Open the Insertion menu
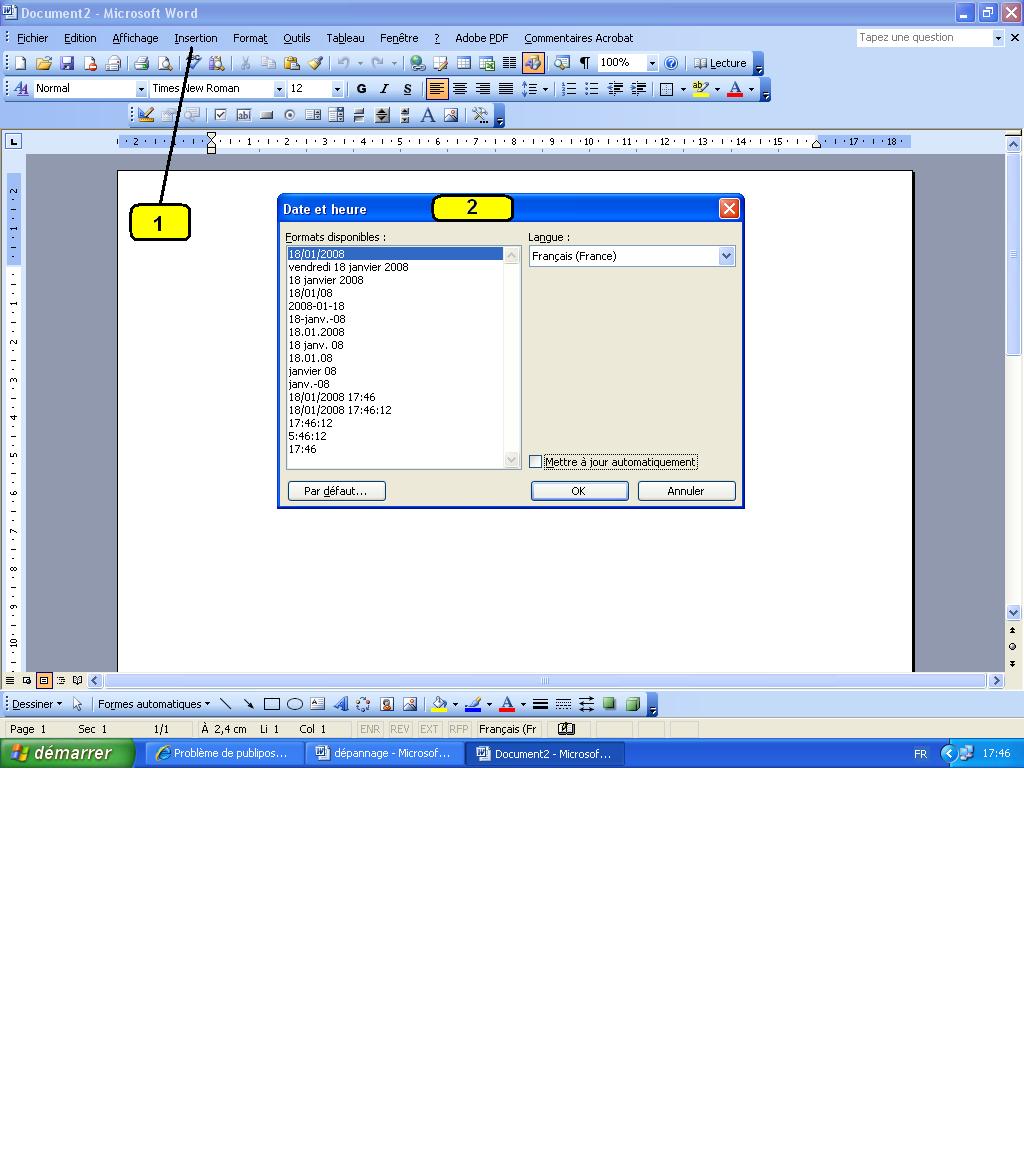Image resolution: width=1024 pixels, height=1172 pixels. coord(195,38)
